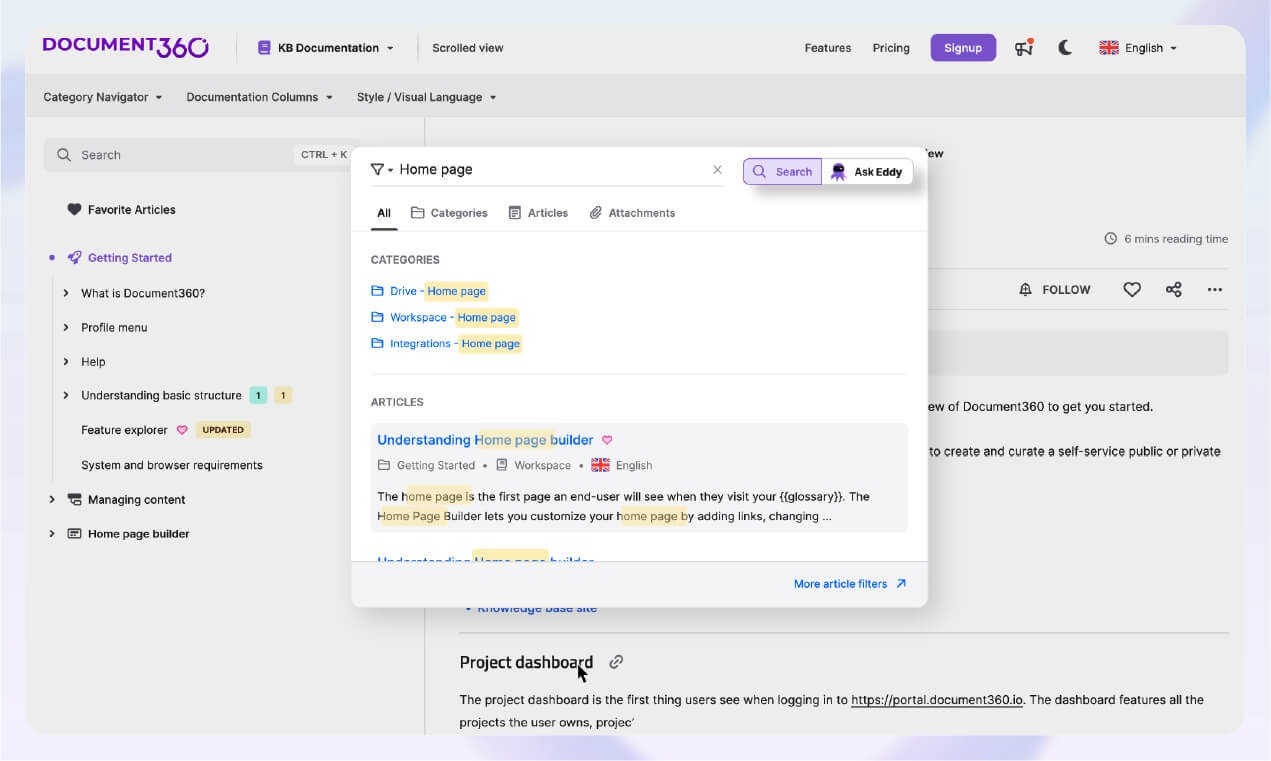Select the Search mode button

(782, 172)
